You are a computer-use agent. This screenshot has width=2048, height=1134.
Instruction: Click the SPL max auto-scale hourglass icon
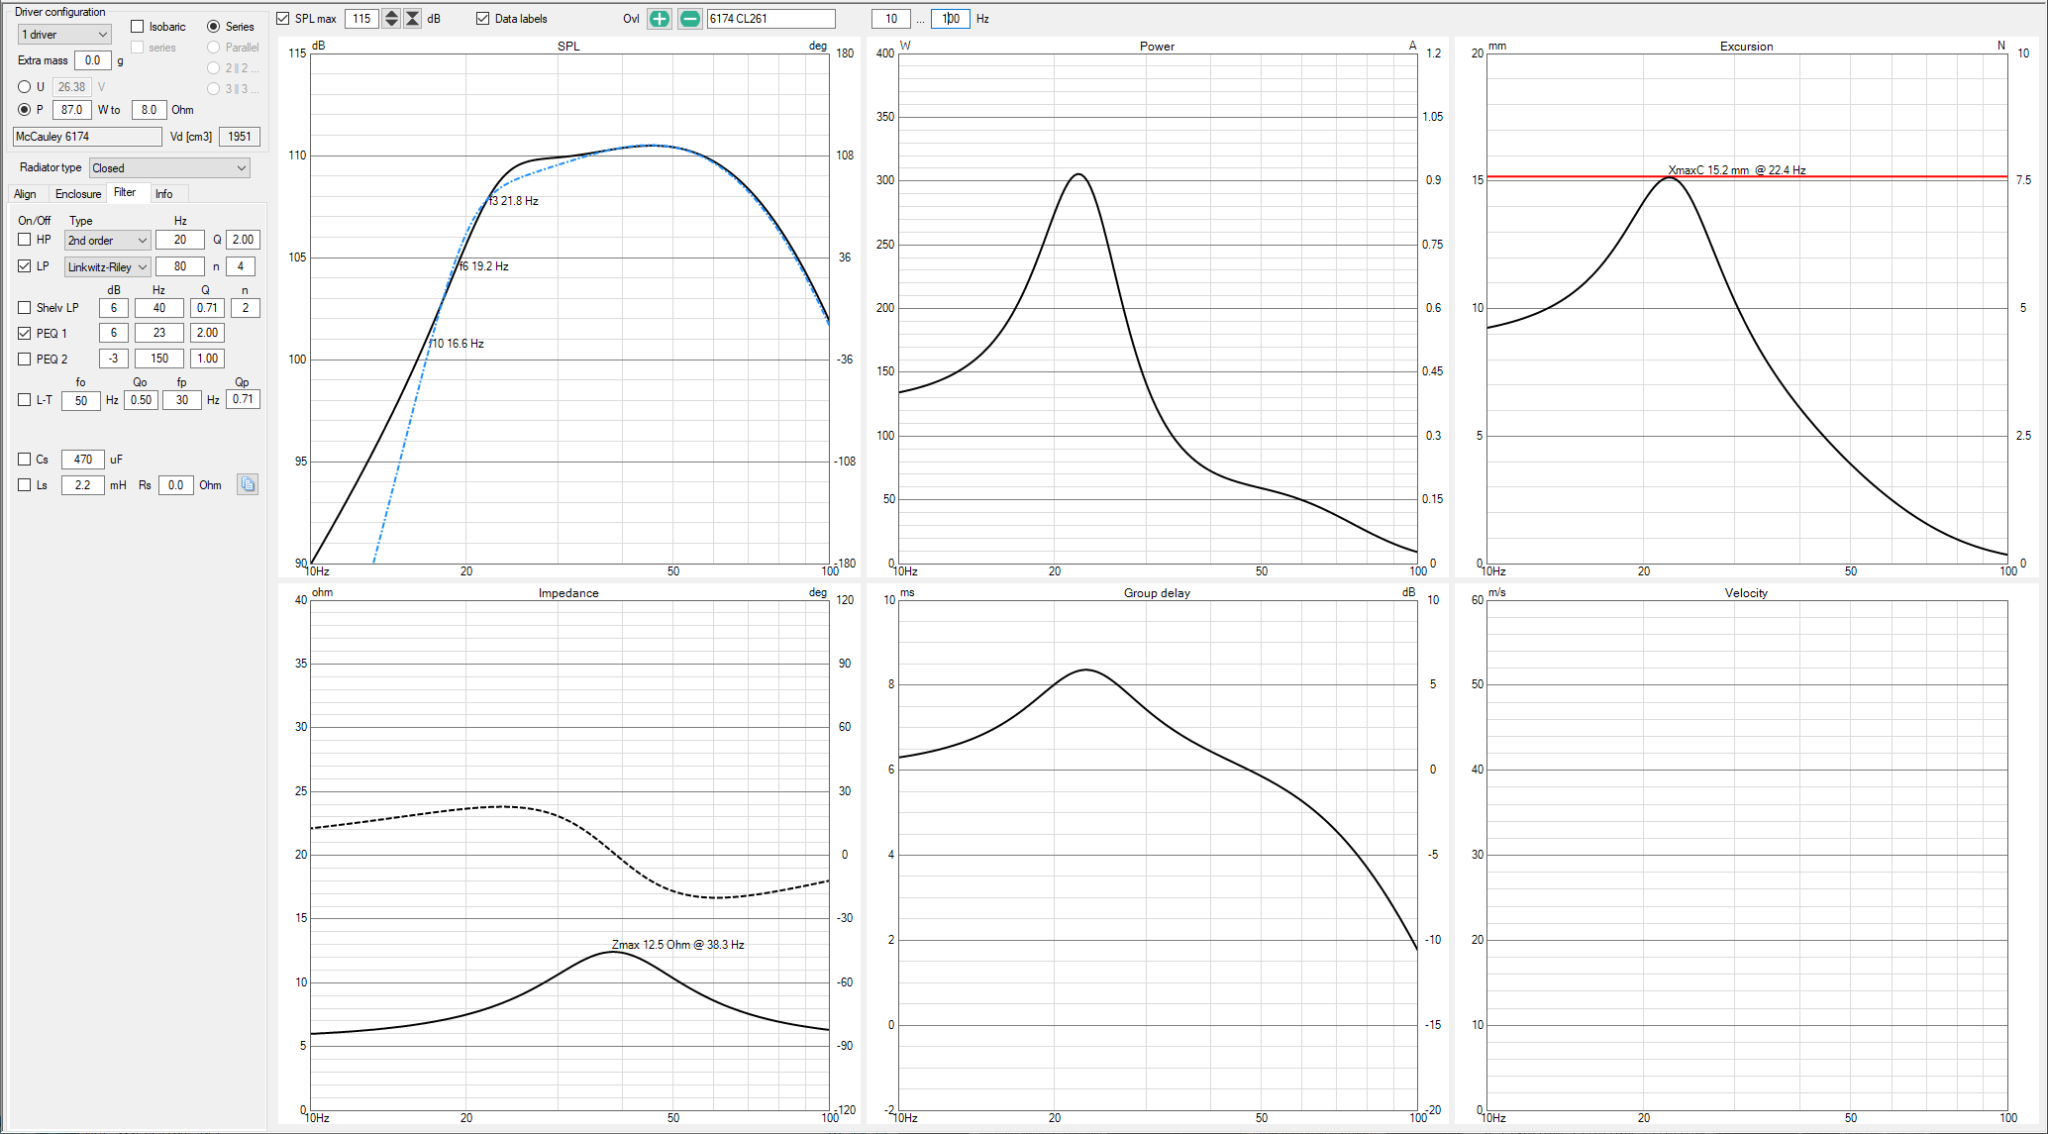412,19
